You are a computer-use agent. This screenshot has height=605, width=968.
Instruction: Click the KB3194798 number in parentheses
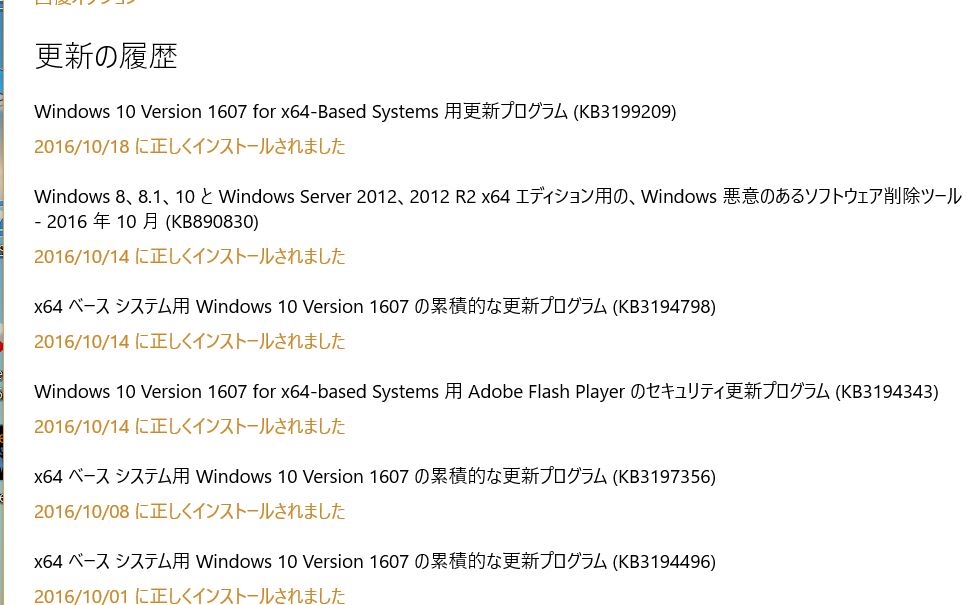pyautogui.click(x=664, y=307)
